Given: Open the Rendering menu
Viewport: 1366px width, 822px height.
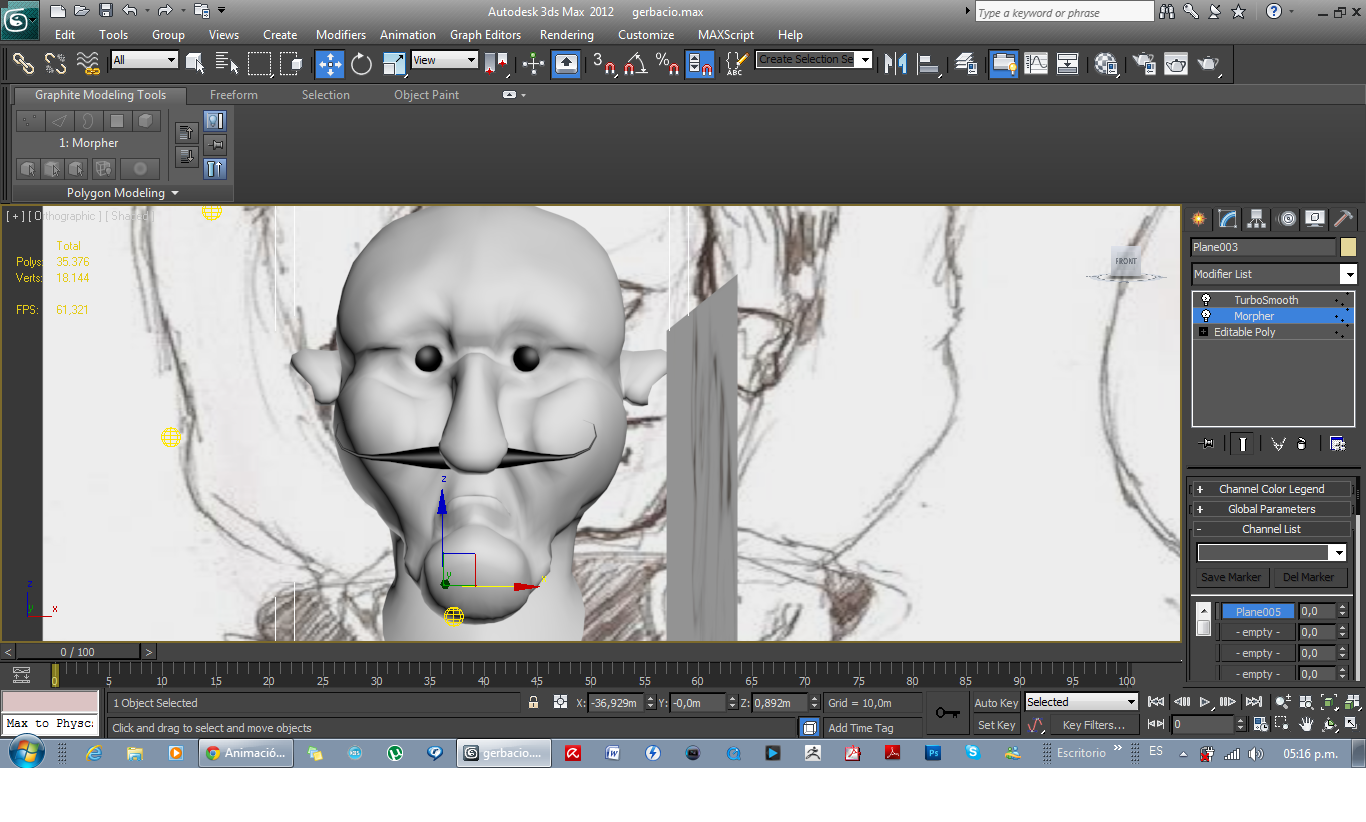Looking at the screenshot, I should pyautogui.click(x=566, y=35).
